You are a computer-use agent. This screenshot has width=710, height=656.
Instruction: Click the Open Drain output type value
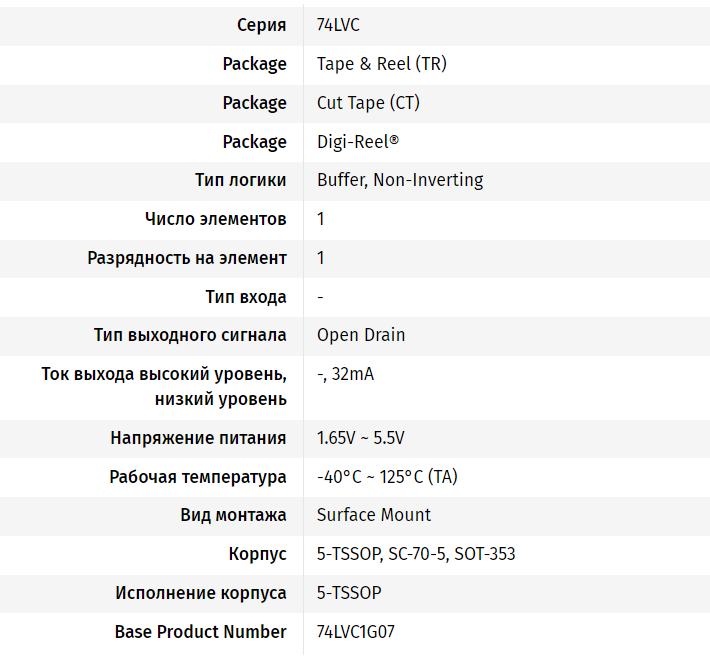pos(361,335)
